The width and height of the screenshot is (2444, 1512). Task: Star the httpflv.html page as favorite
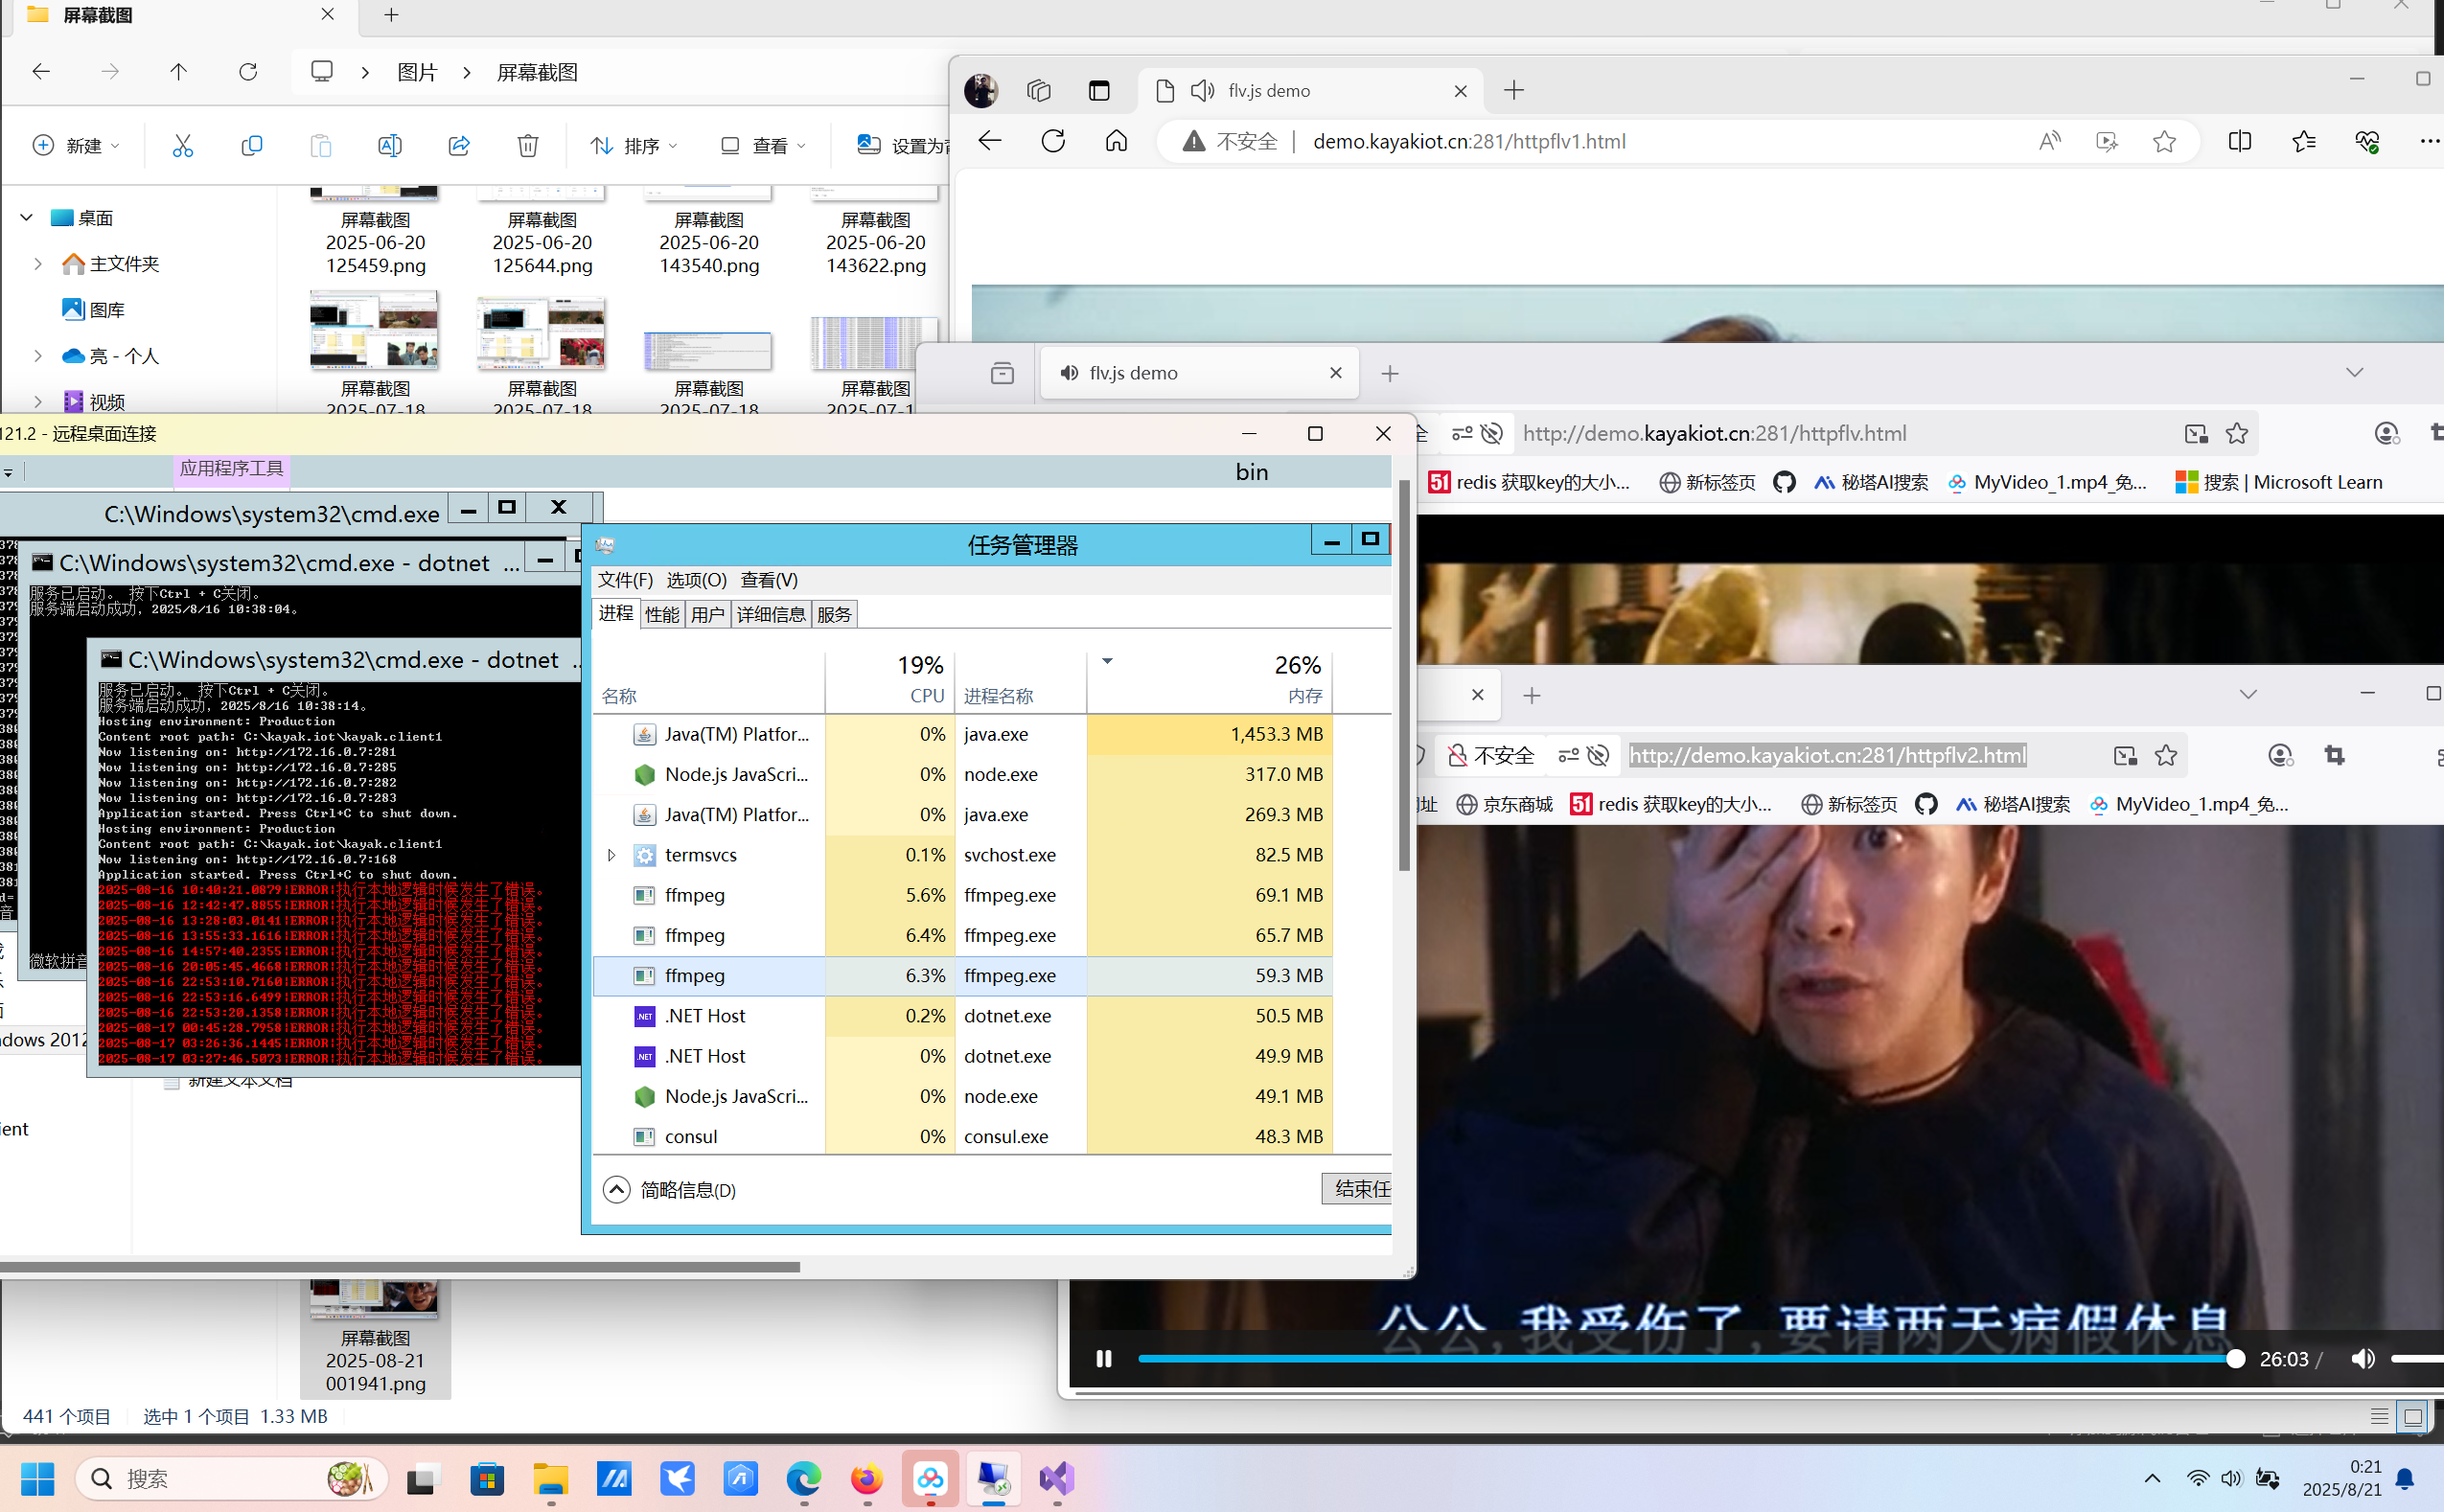[x=2238, y=433]
